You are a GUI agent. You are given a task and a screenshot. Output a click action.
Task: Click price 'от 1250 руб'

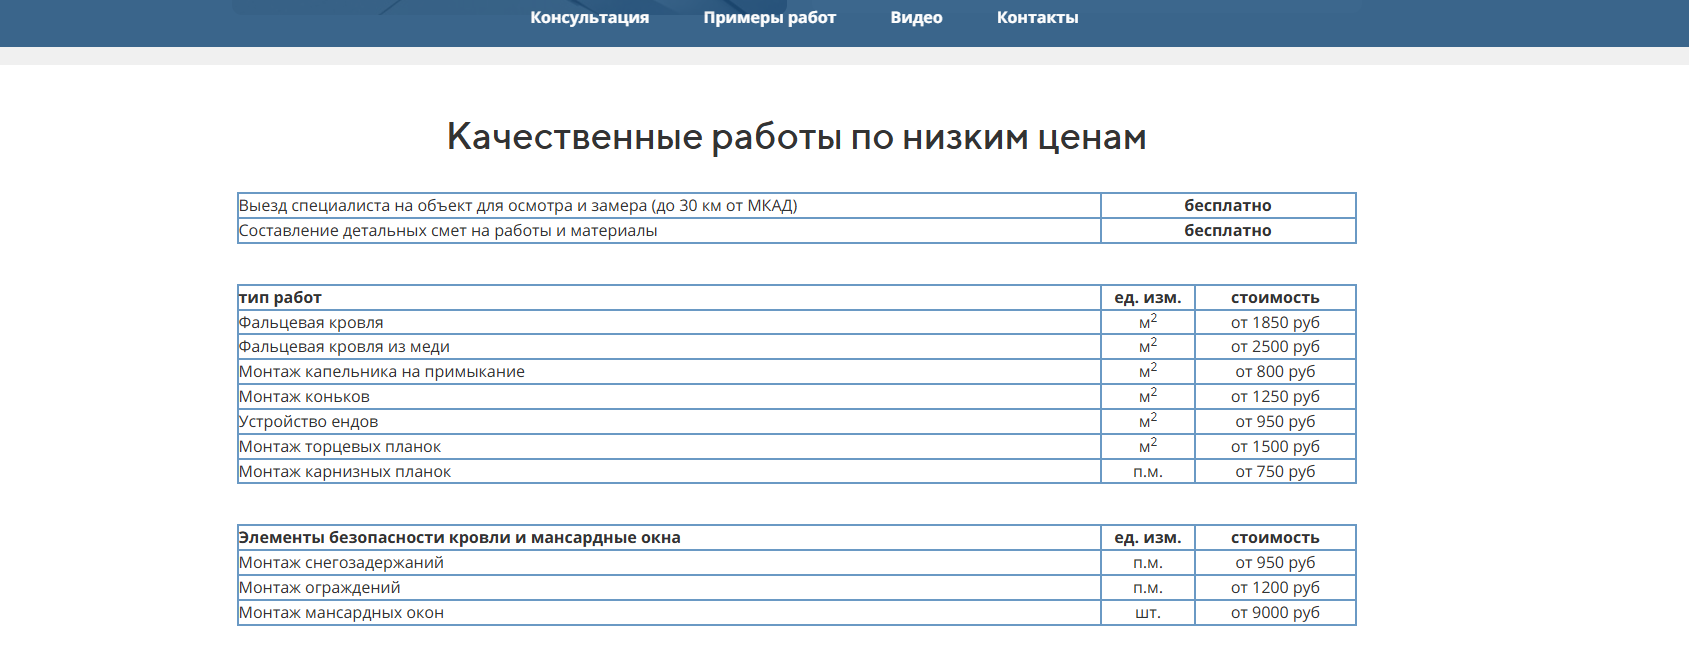[x=1275, y=396]
